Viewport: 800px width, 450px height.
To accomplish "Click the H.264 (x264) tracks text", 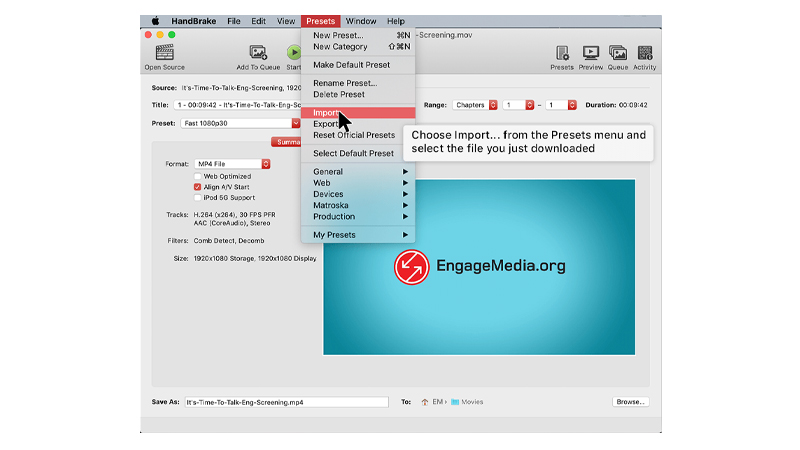I will coord(234,215).
